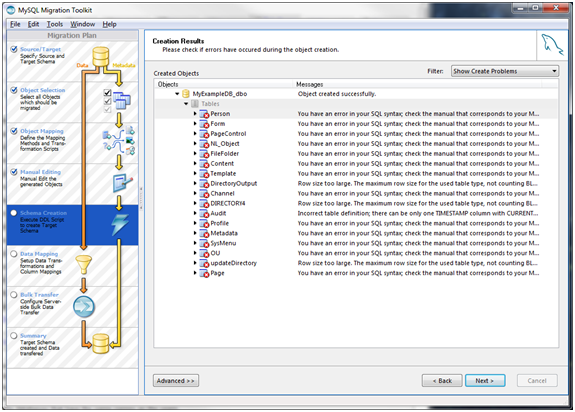Click the Next button
Image resolution: width=575 pixels, height=412 pixels.
point(485,381)
